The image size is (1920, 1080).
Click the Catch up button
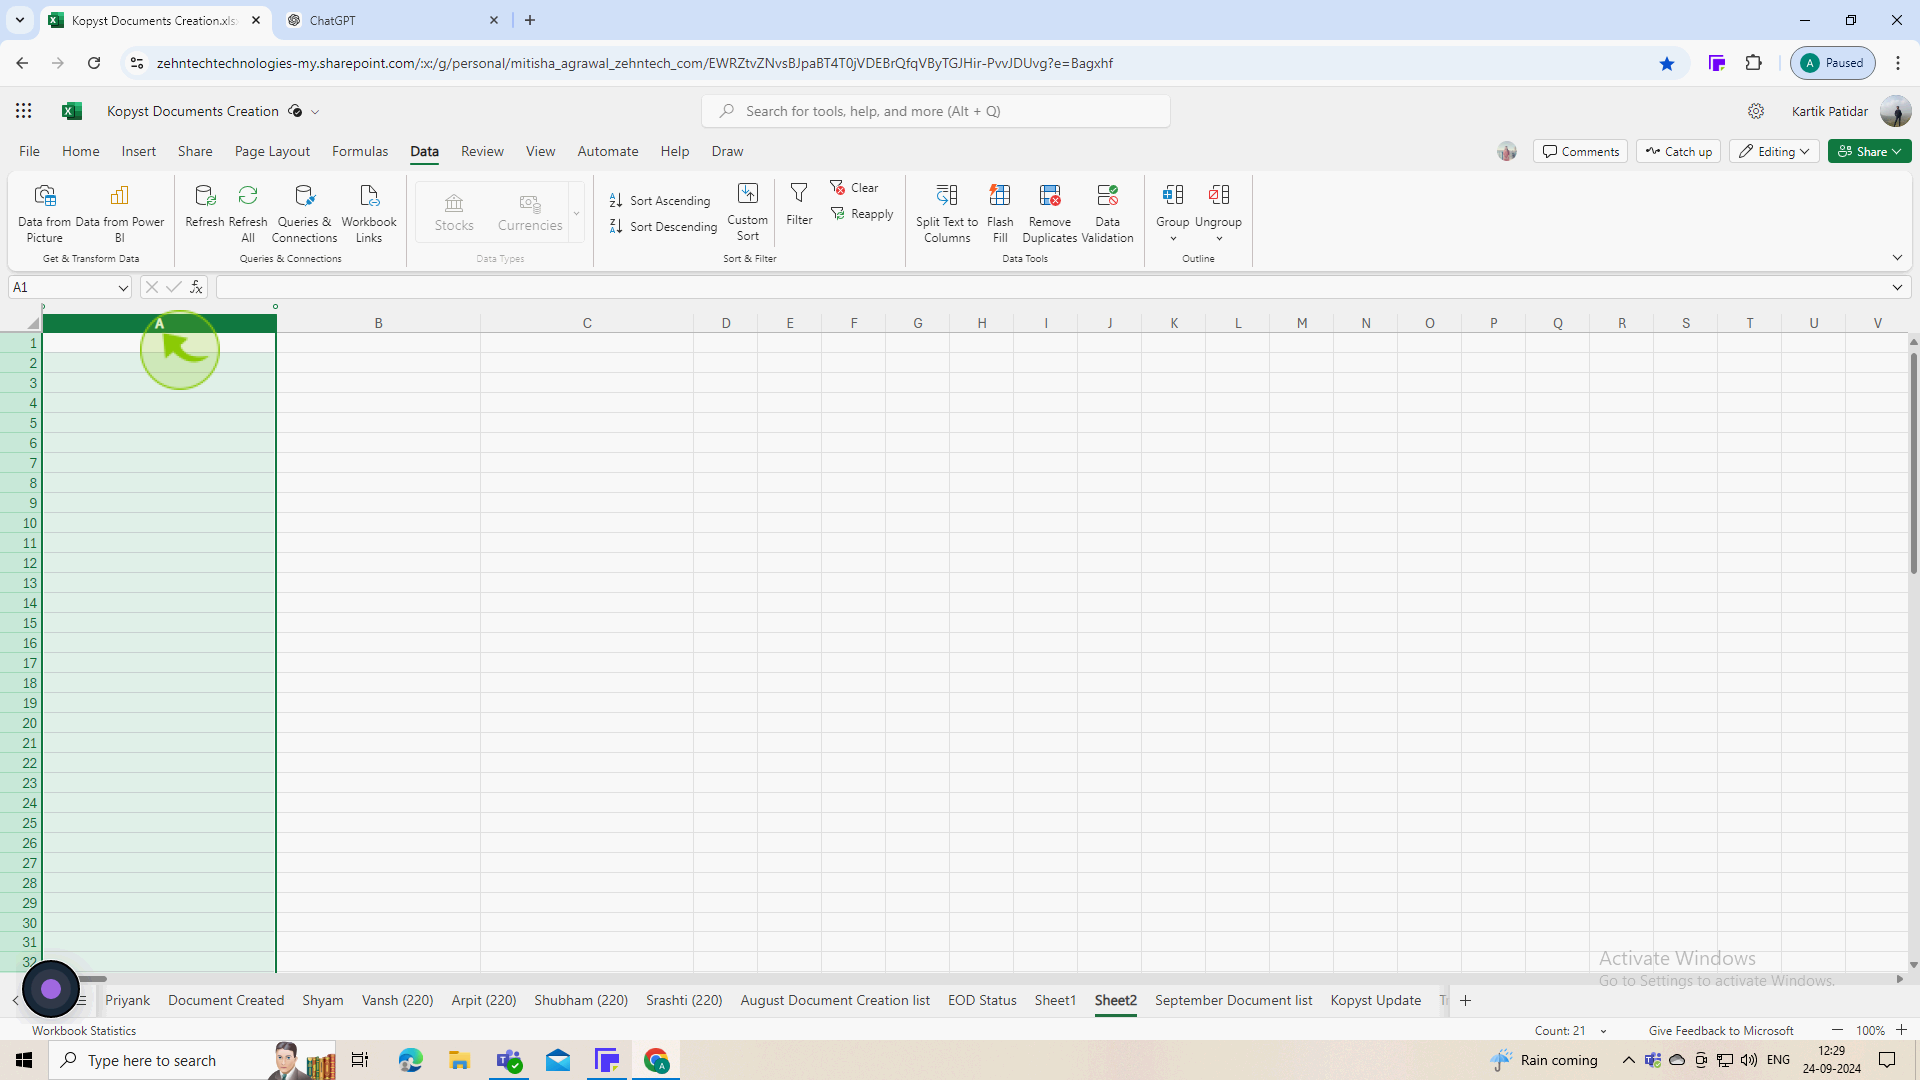1678,151
